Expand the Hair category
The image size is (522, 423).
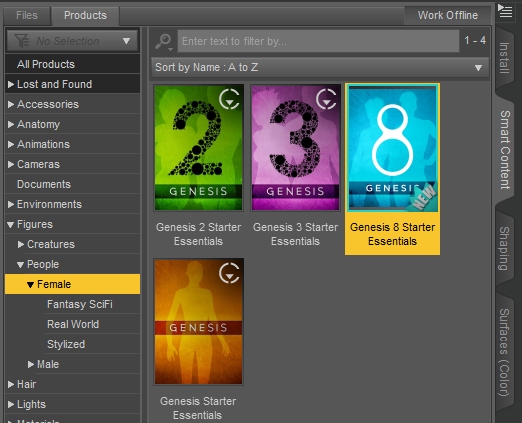pos(11,384)
